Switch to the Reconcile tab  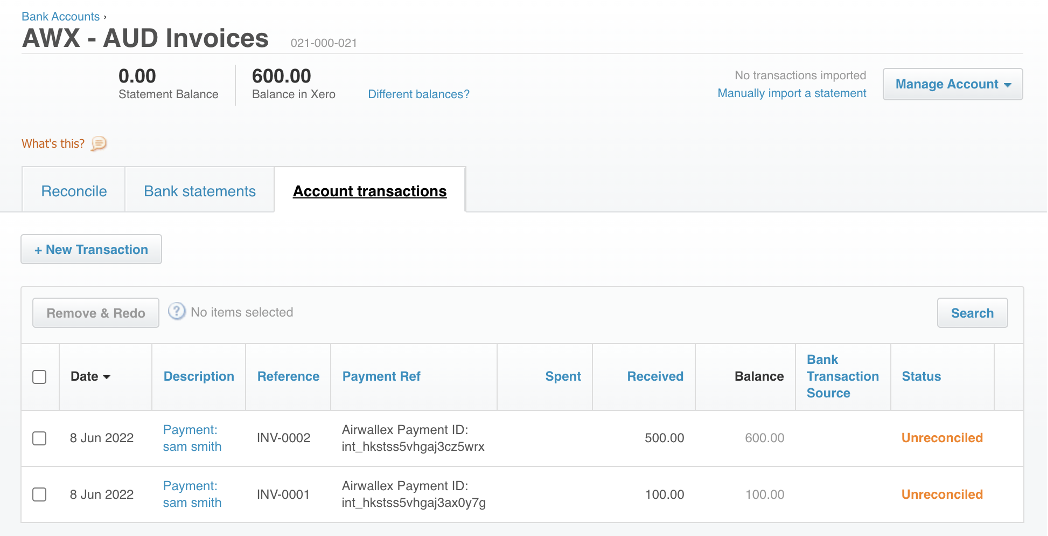pyautogui.click(x=74, y=191)
